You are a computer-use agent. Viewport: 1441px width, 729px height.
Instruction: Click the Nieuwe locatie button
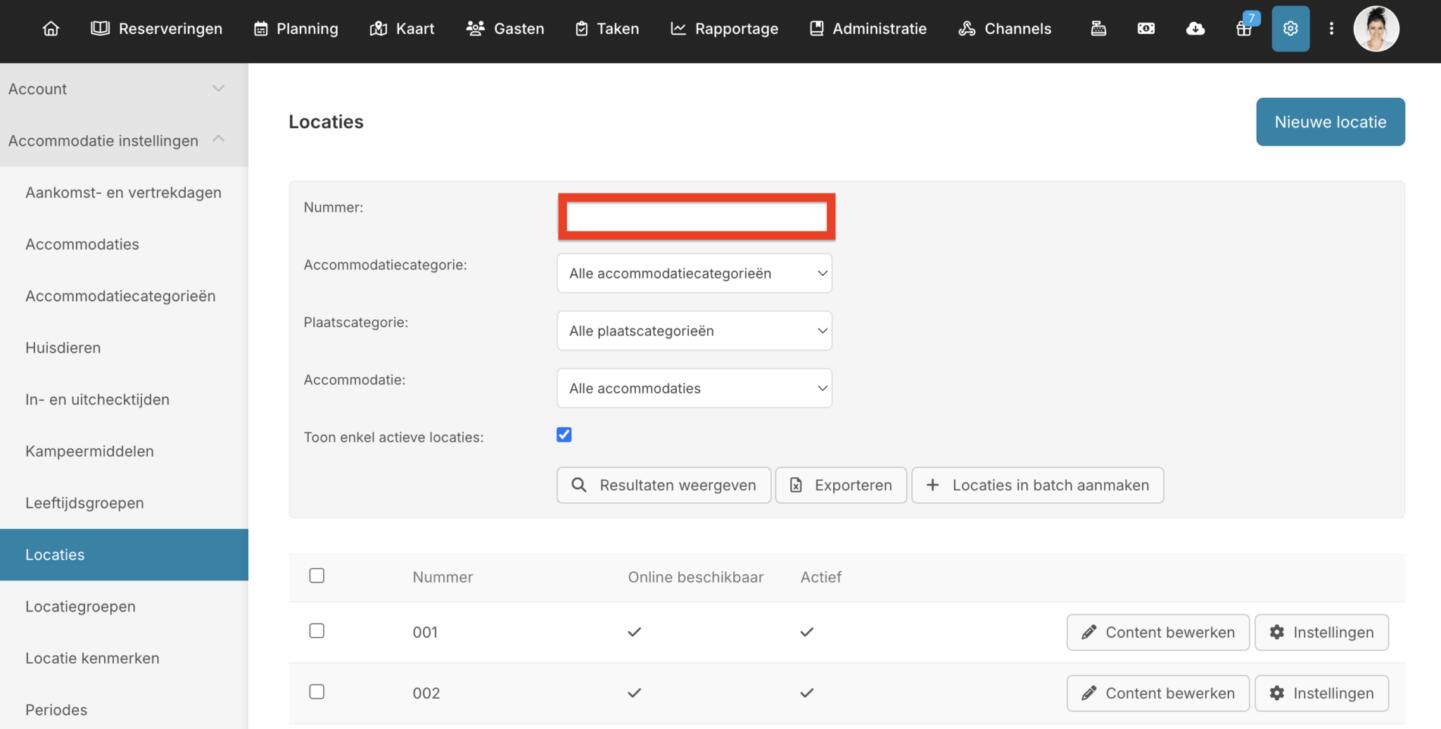click(x=1330, y=122)
